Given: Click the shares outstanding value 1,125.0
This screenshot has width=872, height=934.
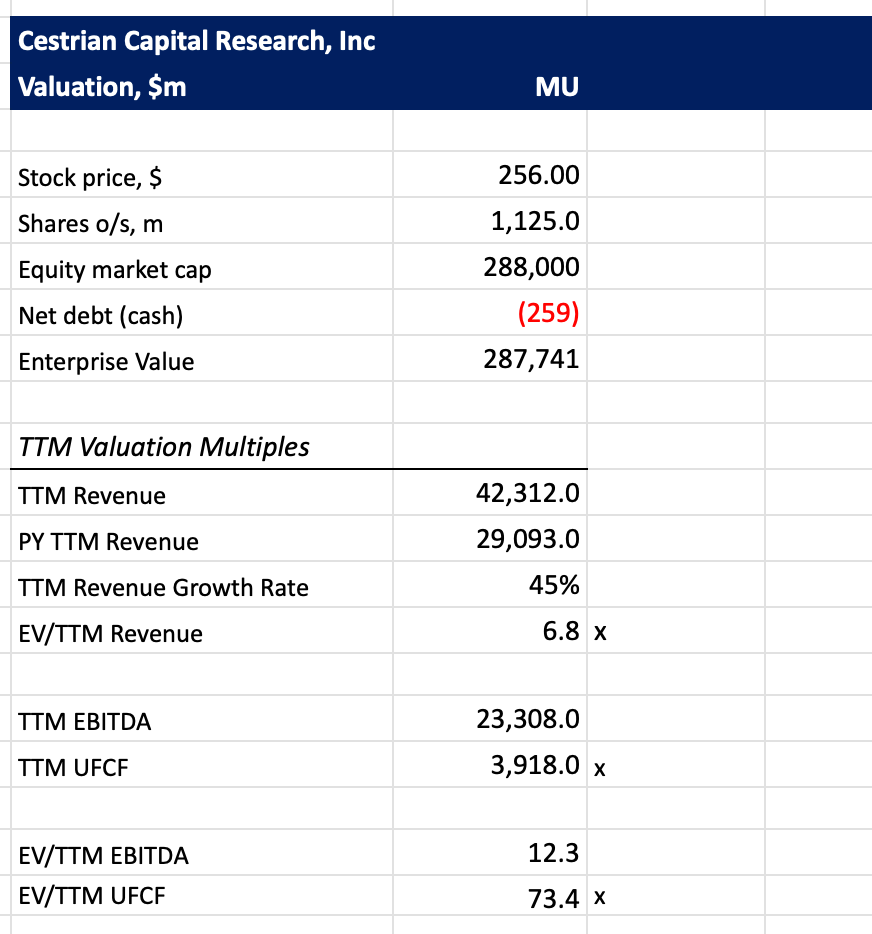Looking at the screenshot, I should (x=535, y=222).
